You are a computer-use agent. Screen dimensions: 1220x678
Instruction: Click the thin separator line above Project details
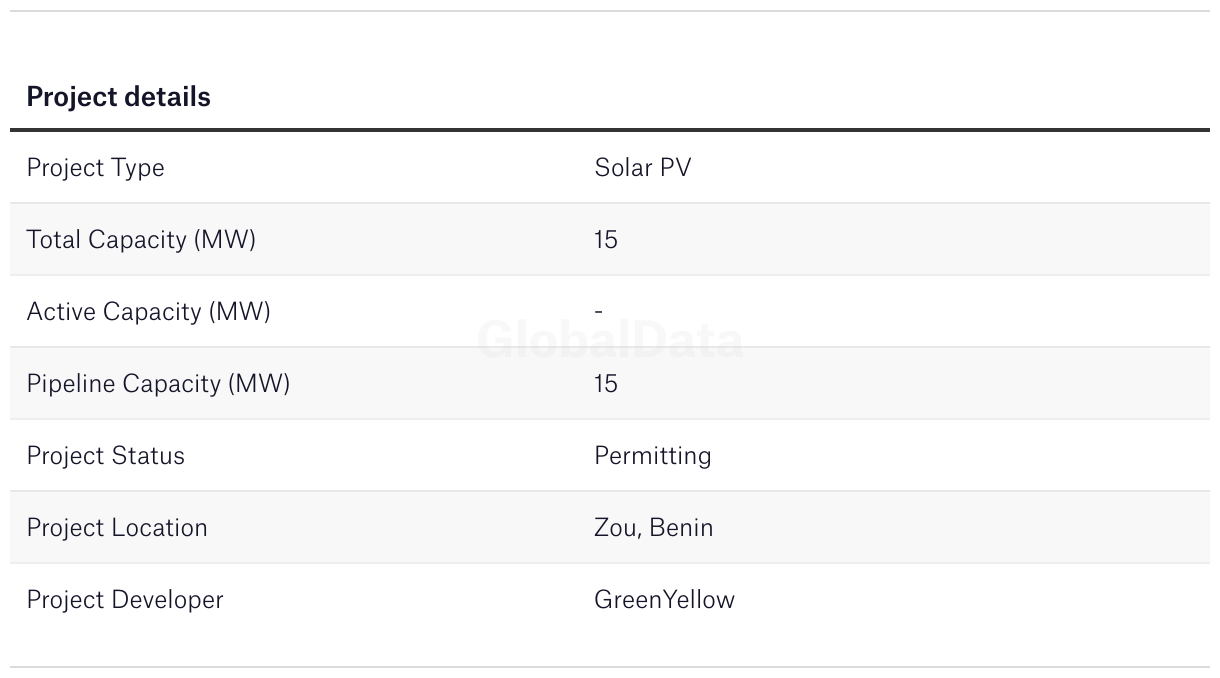point(610,11)
